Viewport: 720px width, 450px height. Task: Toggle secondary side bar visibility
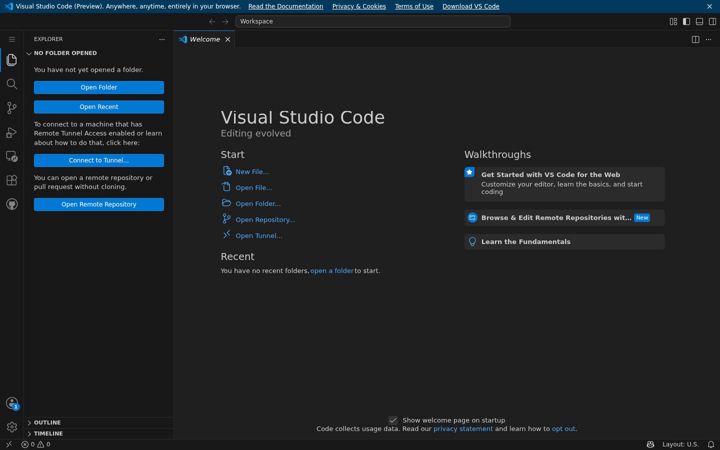point(712,22)
